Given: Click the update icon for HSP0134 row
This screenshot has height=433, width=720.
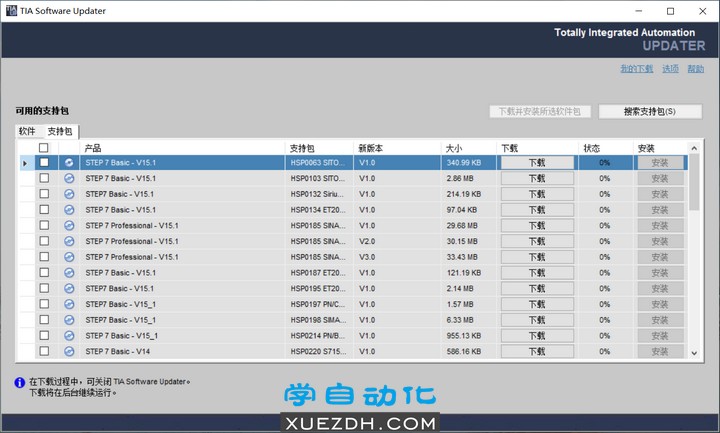Looking at the screenshot, I should (x=69, y=210).
